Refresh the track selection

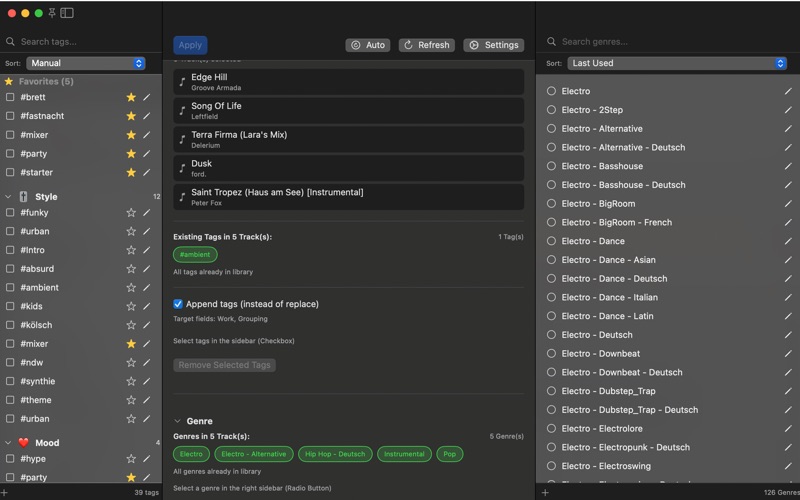(427, 45)
